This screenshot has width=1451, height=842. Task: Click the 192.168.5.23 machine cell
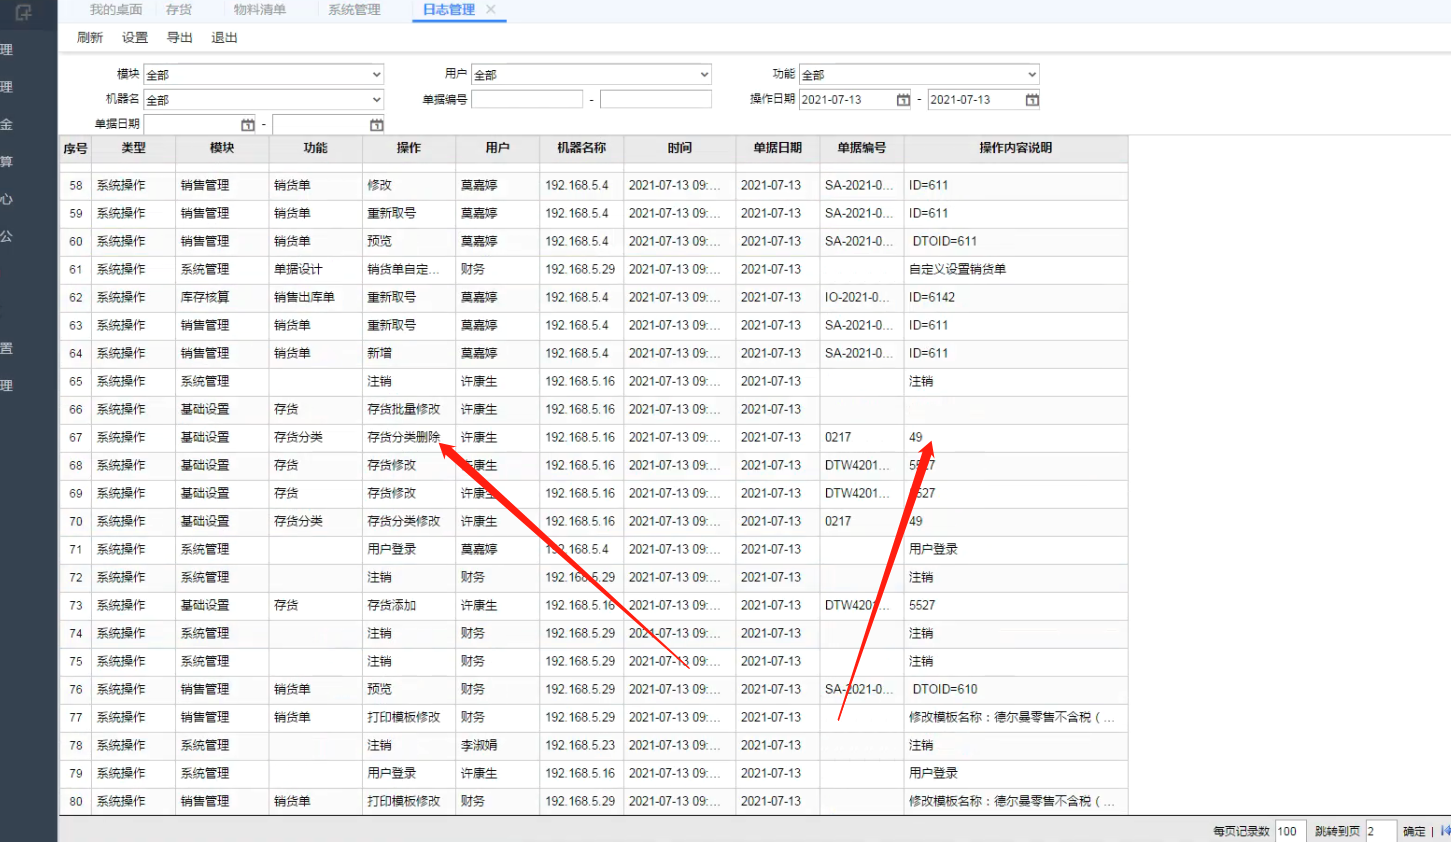580,745
